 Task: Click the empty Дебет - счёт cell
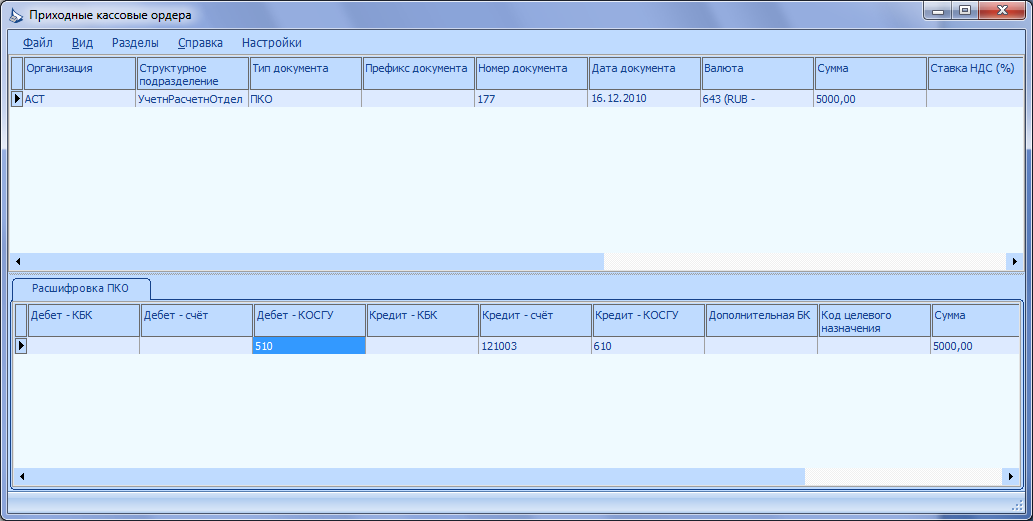coord(196,346)
